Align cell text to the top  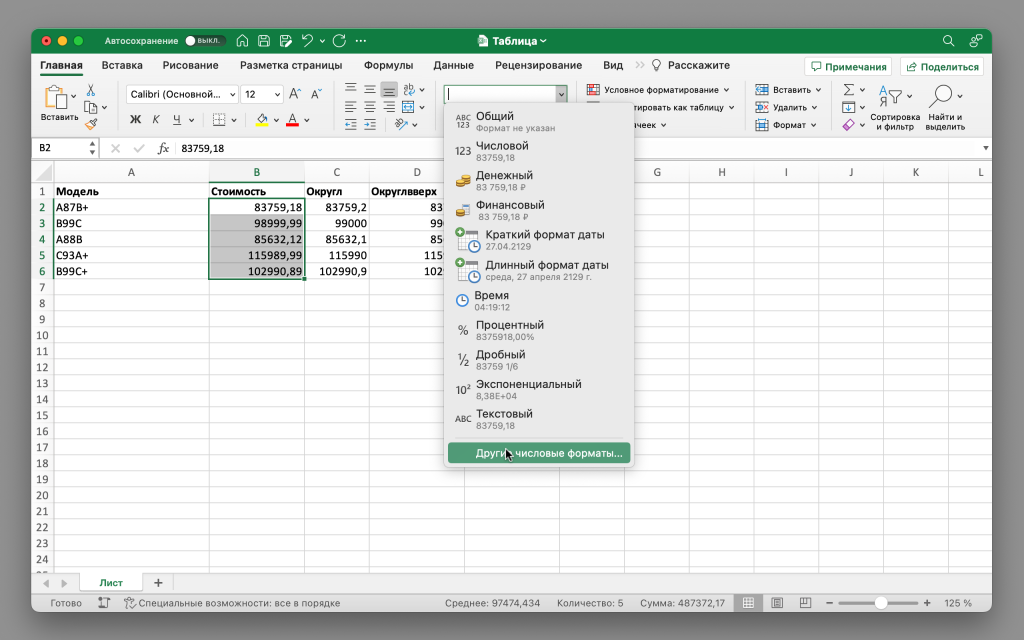coord(351,89)
